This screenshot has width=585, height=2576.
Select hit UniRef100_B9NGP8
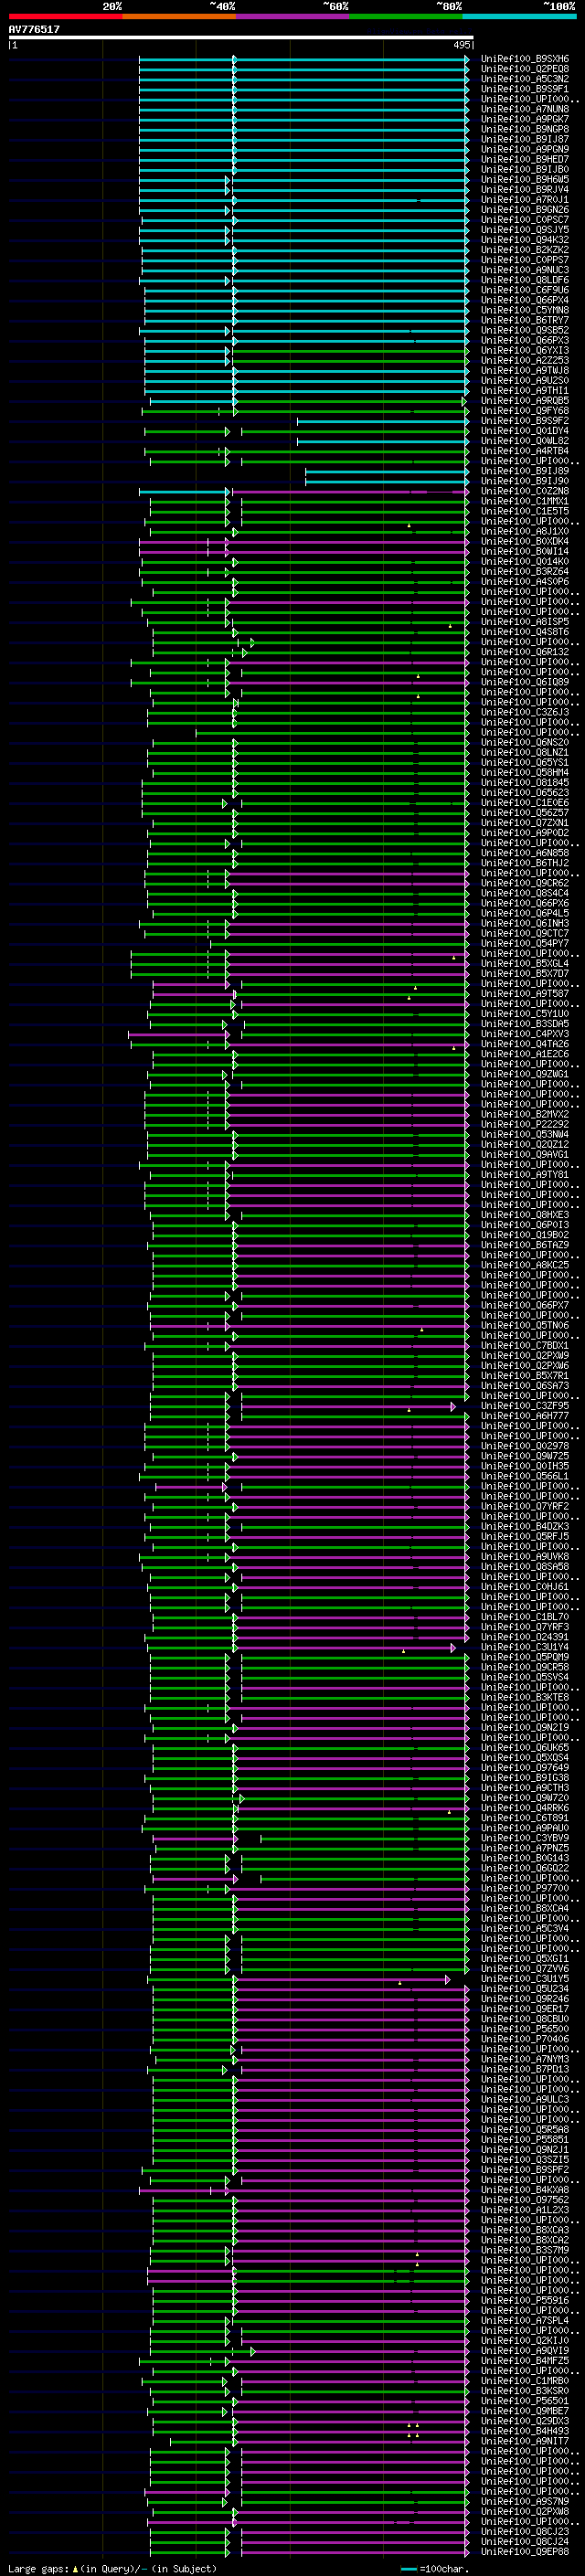pyautogui.click(x=525, y=129)
